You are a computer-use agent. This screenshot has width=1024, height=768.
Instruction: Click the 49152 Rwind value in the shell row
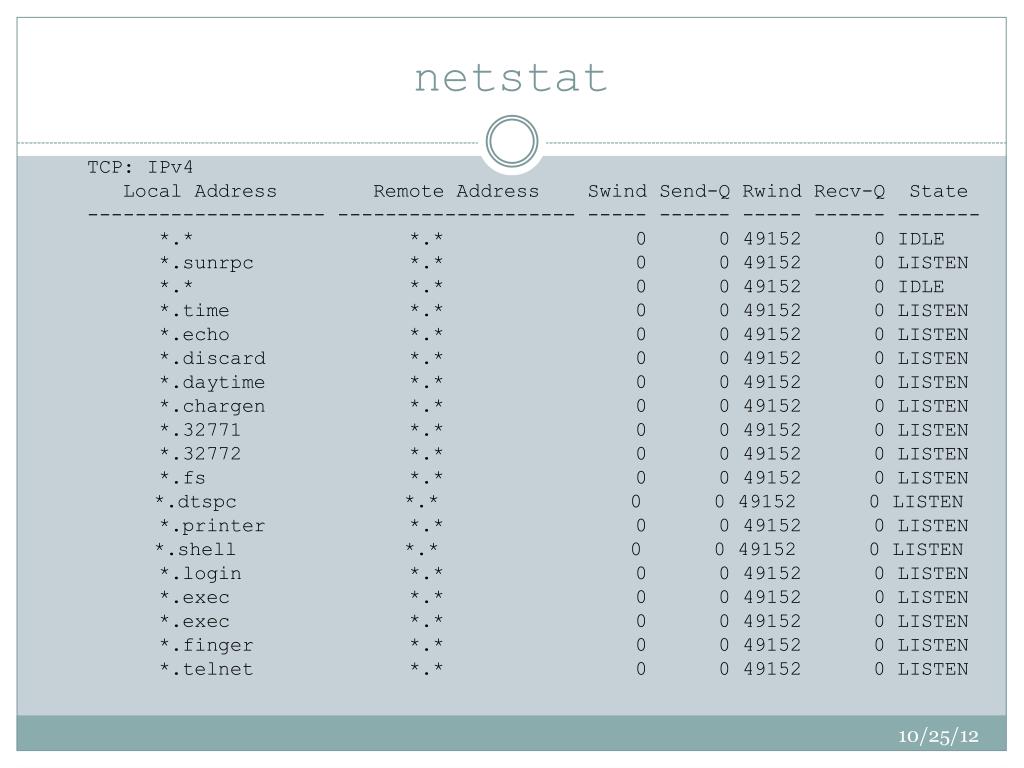(x=767, y=550)
